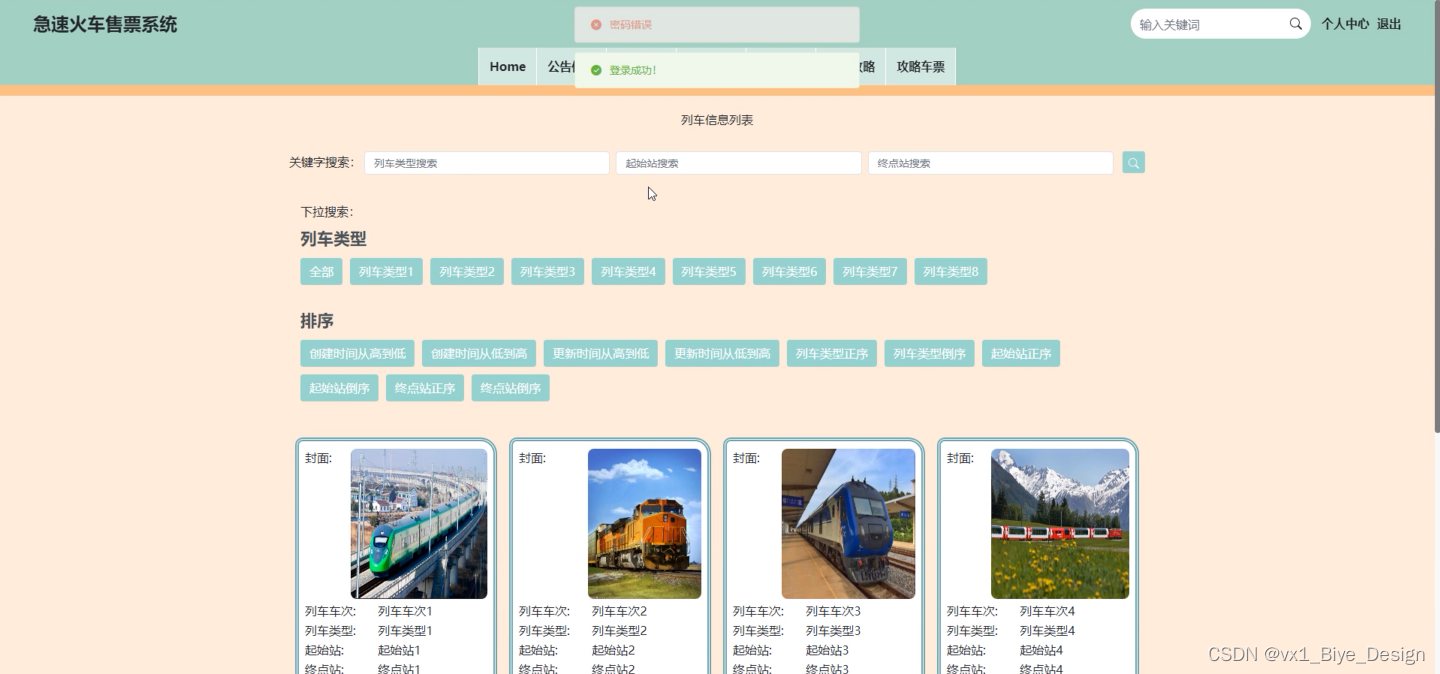
Task: Open the Home menu item
Action: pos(508,67)
